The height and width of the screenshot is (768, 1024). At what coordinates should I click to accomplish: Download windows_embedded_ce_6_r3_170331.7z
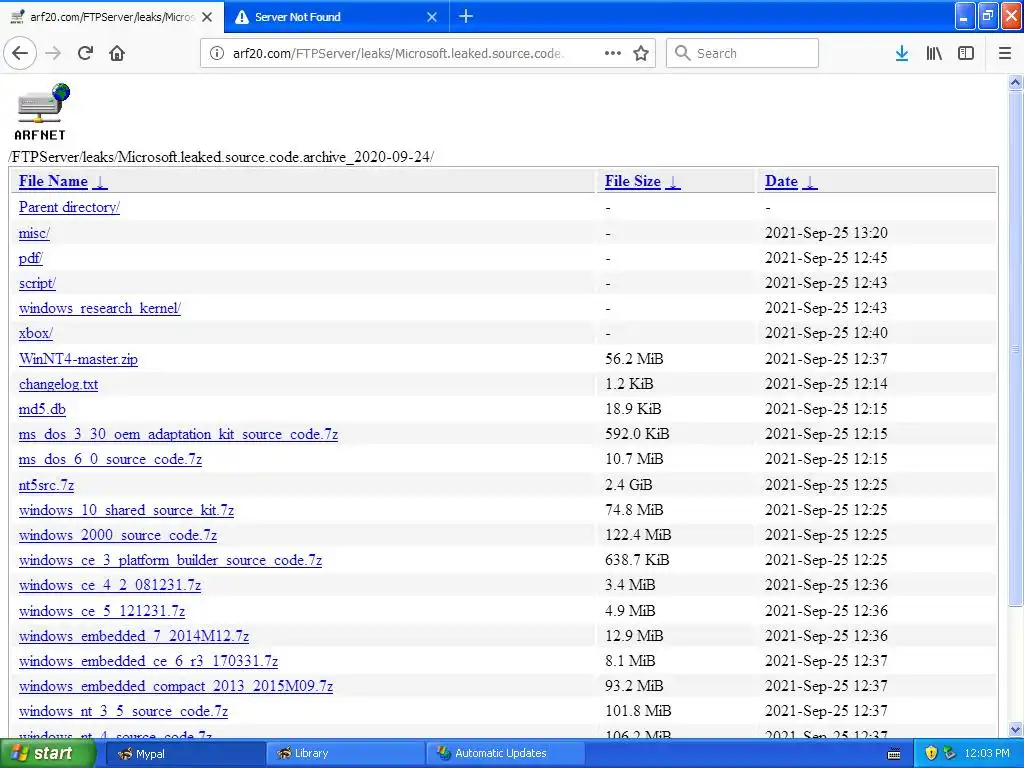[x=148, y=661]
